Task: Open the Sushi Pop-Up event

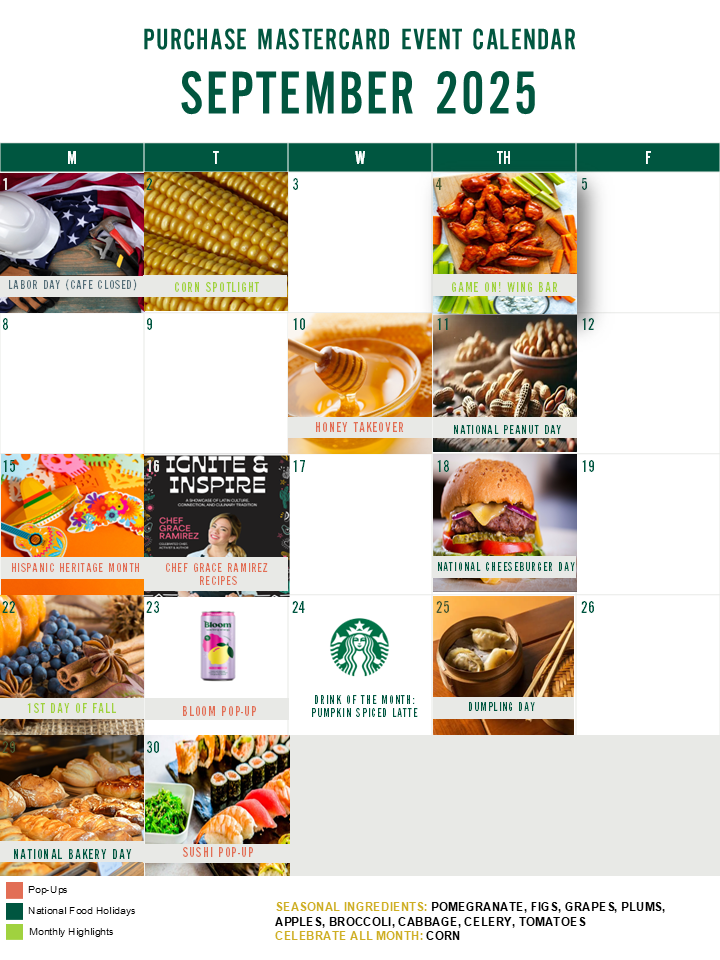Action: pyautogui.click(x=217, y=805)
